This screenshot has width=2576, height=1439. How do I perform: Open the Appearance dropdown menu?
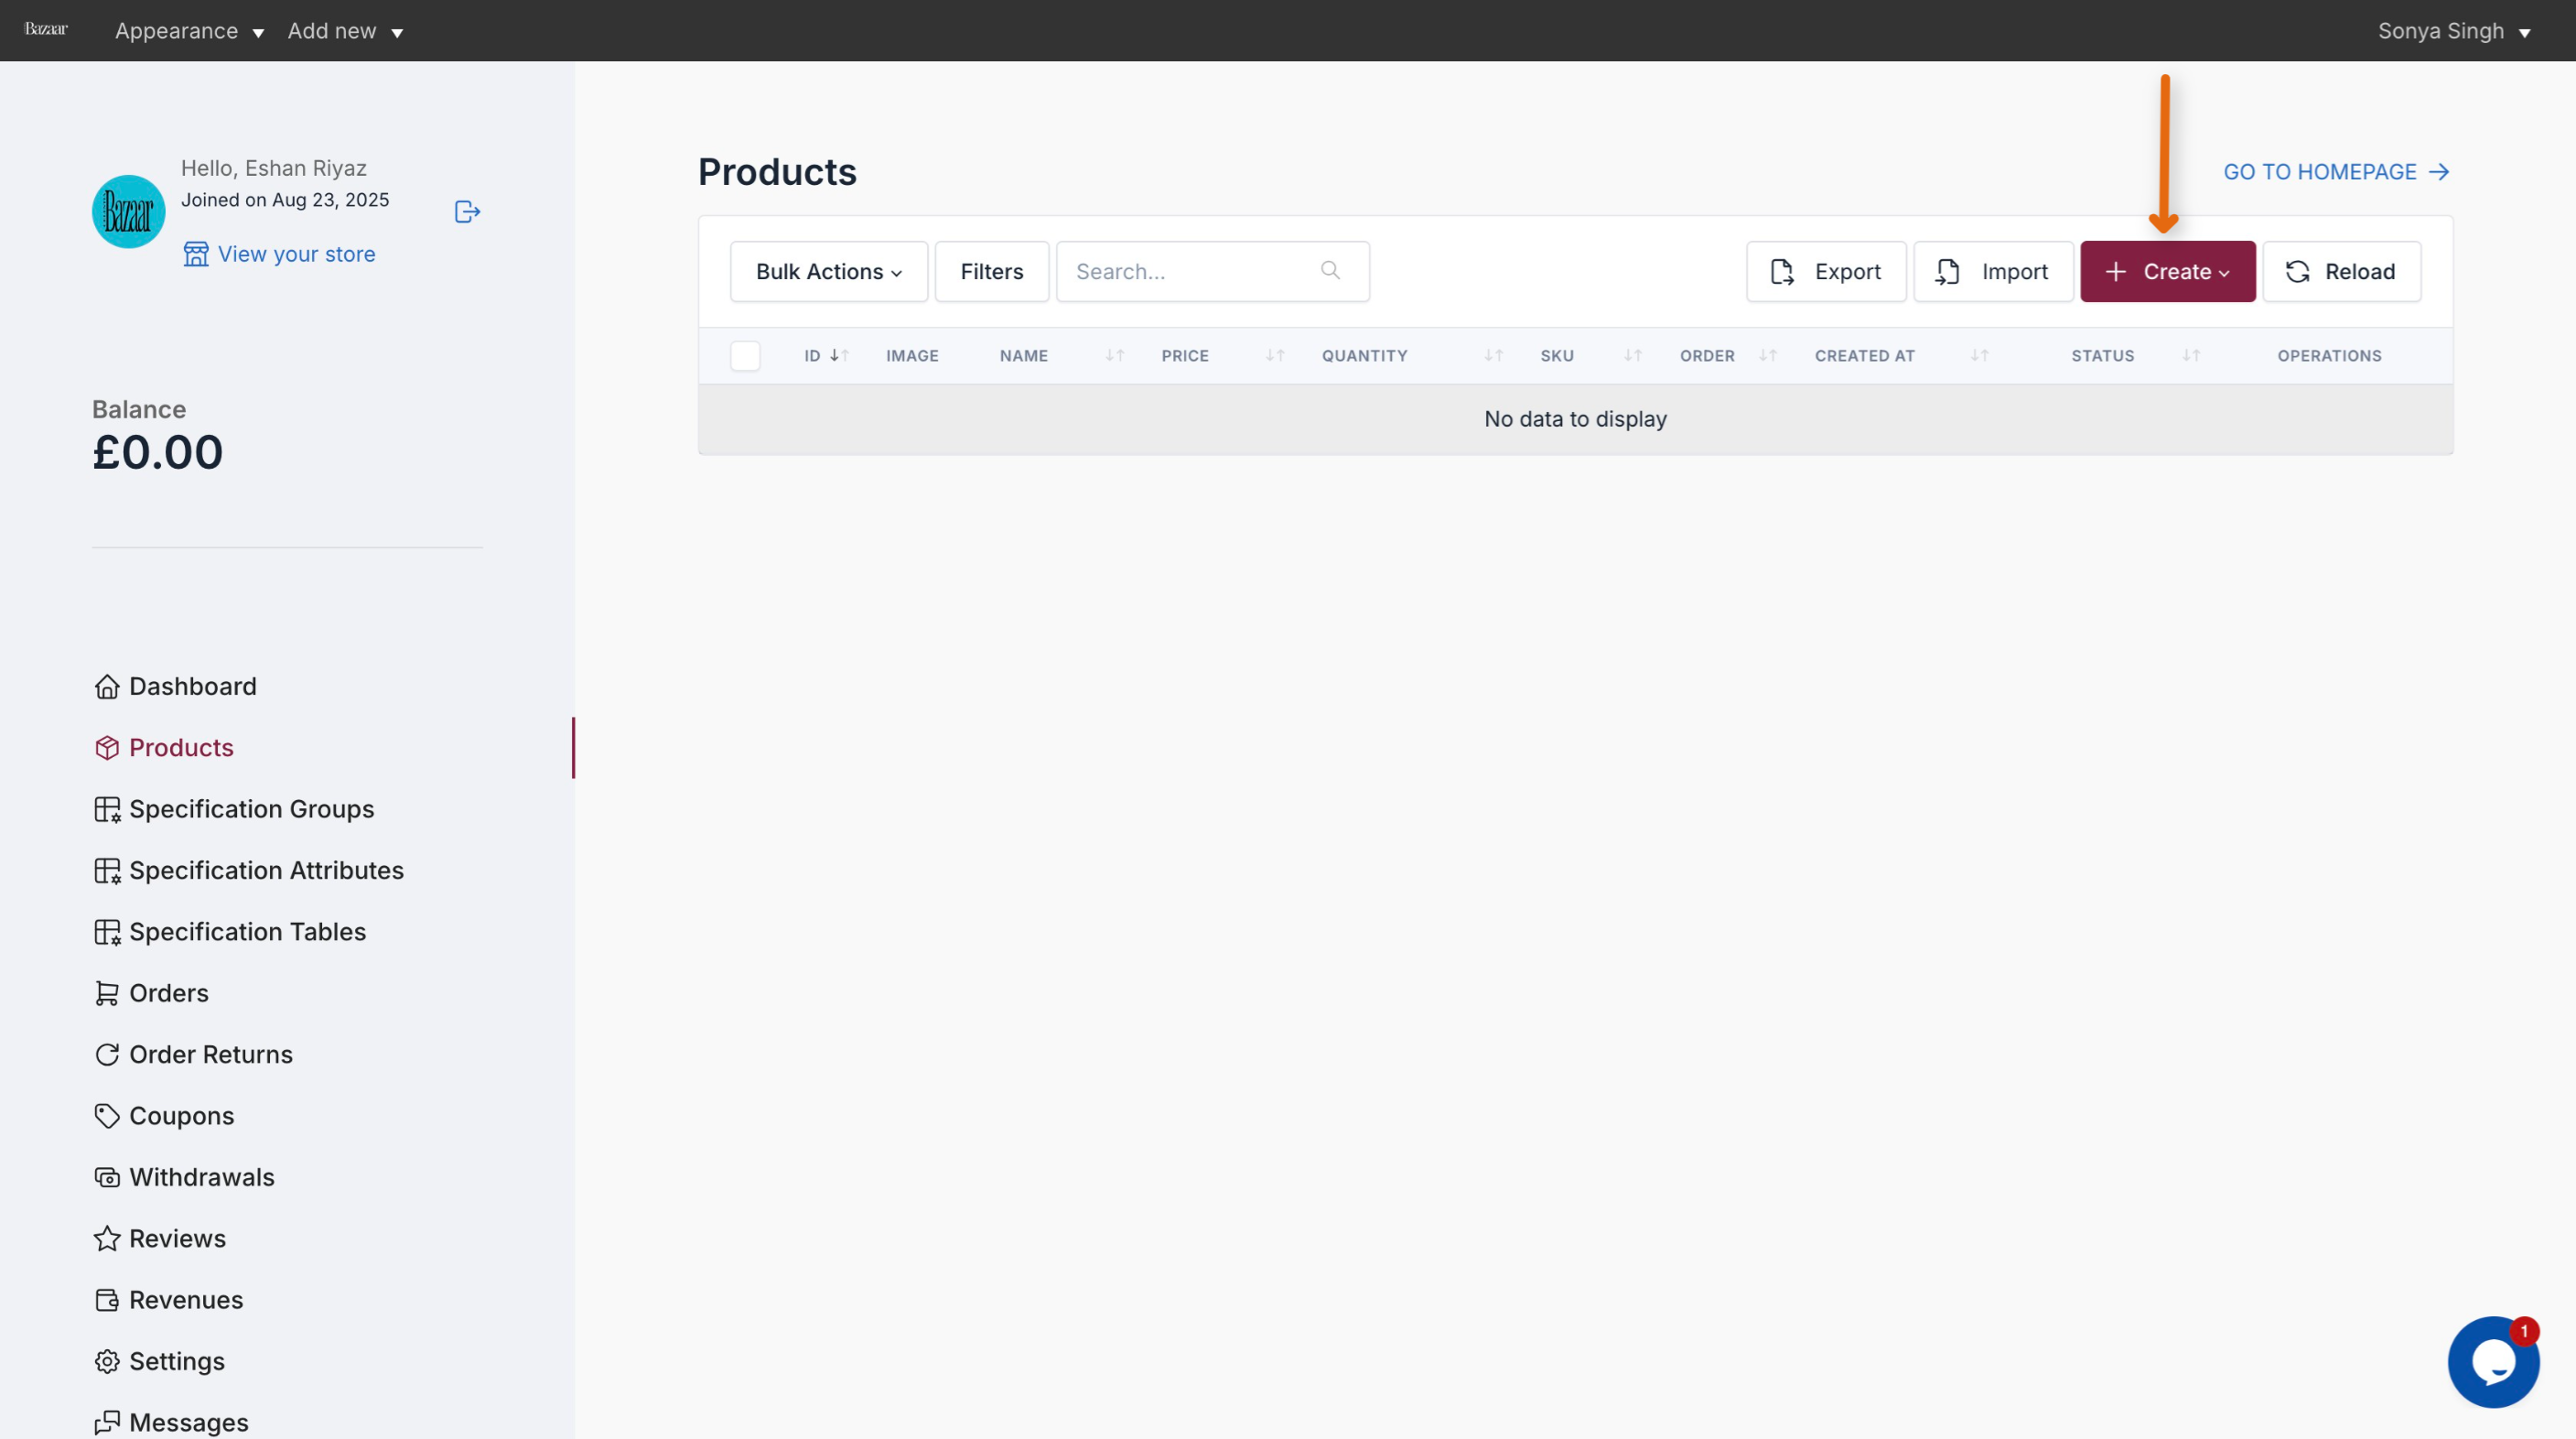point(189,31)
